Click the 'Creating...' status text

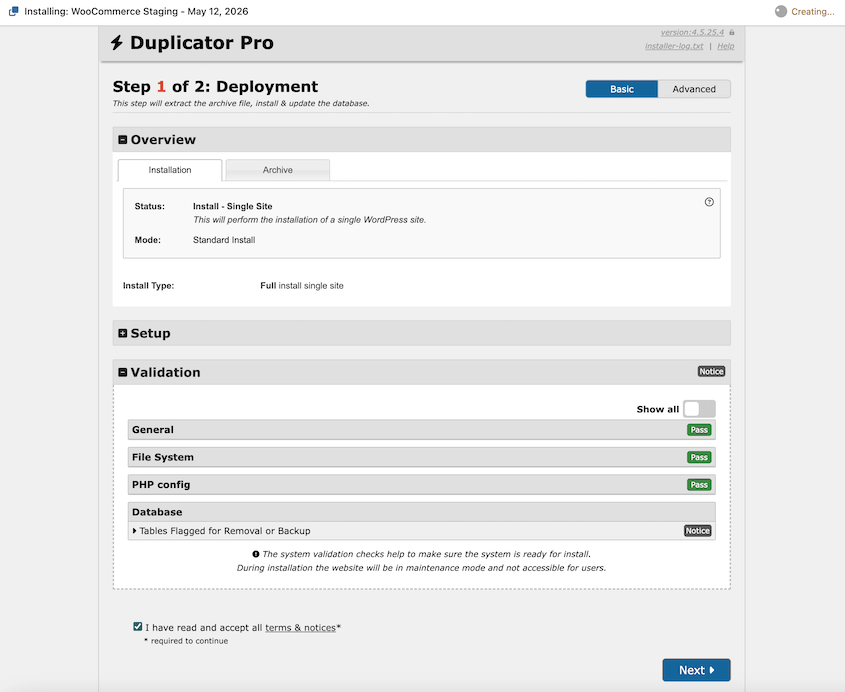(x=813, y=12)
